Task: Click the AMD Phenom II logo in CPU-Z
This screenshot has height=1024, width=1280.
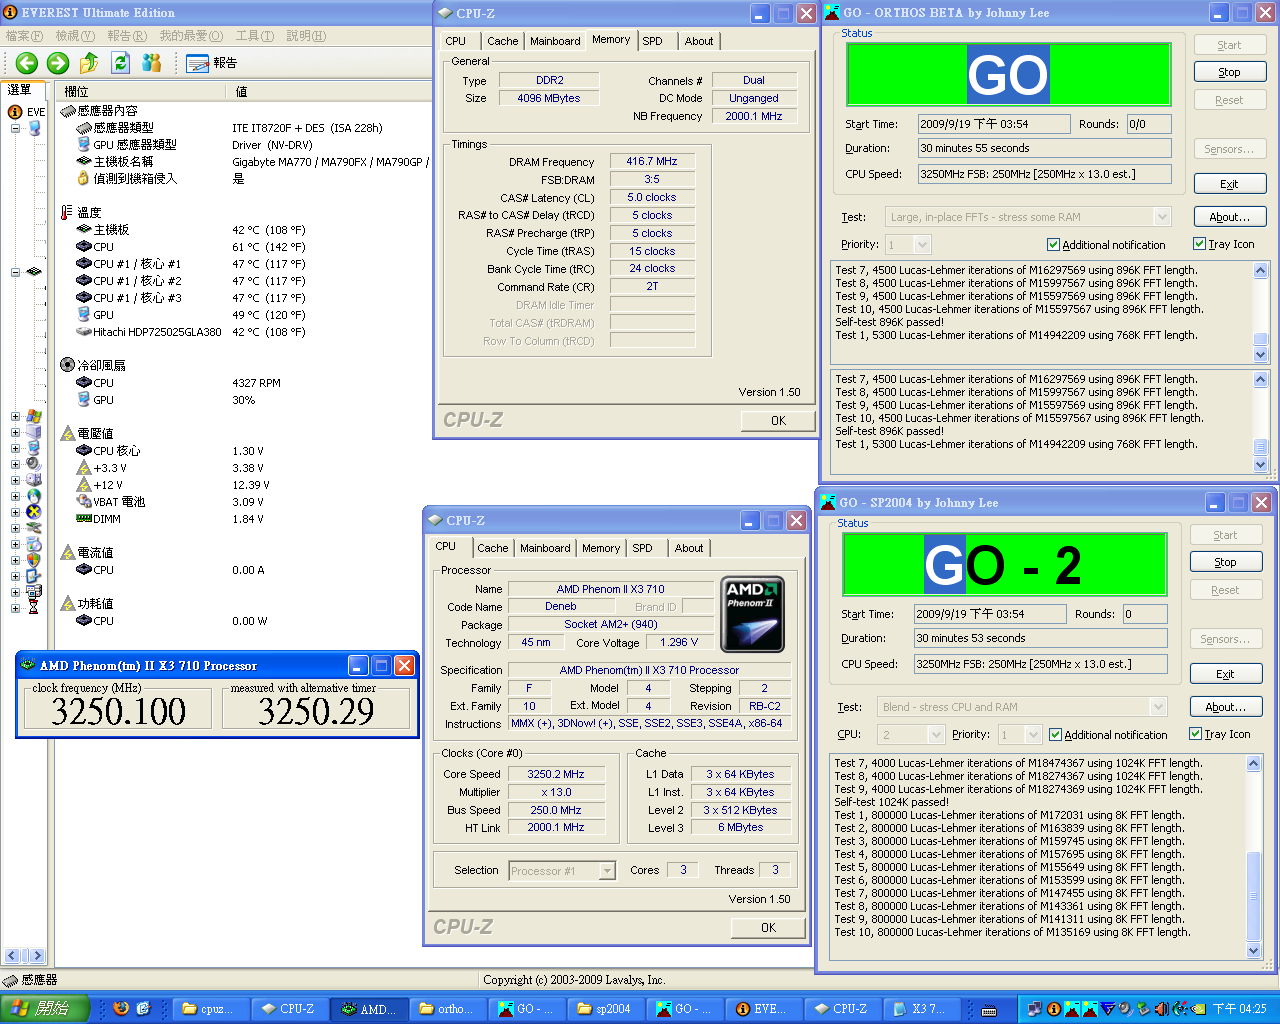Action: click(x=752, y=614)
